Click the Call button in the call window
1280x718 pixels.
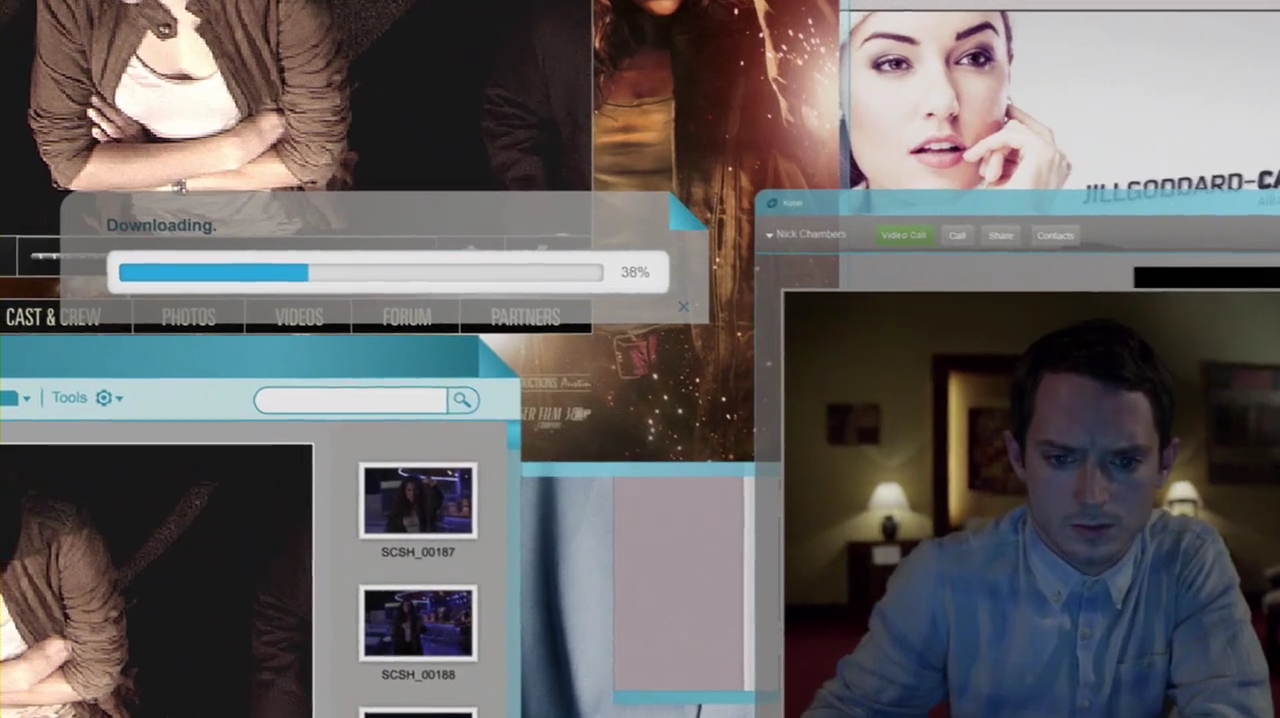957,235
